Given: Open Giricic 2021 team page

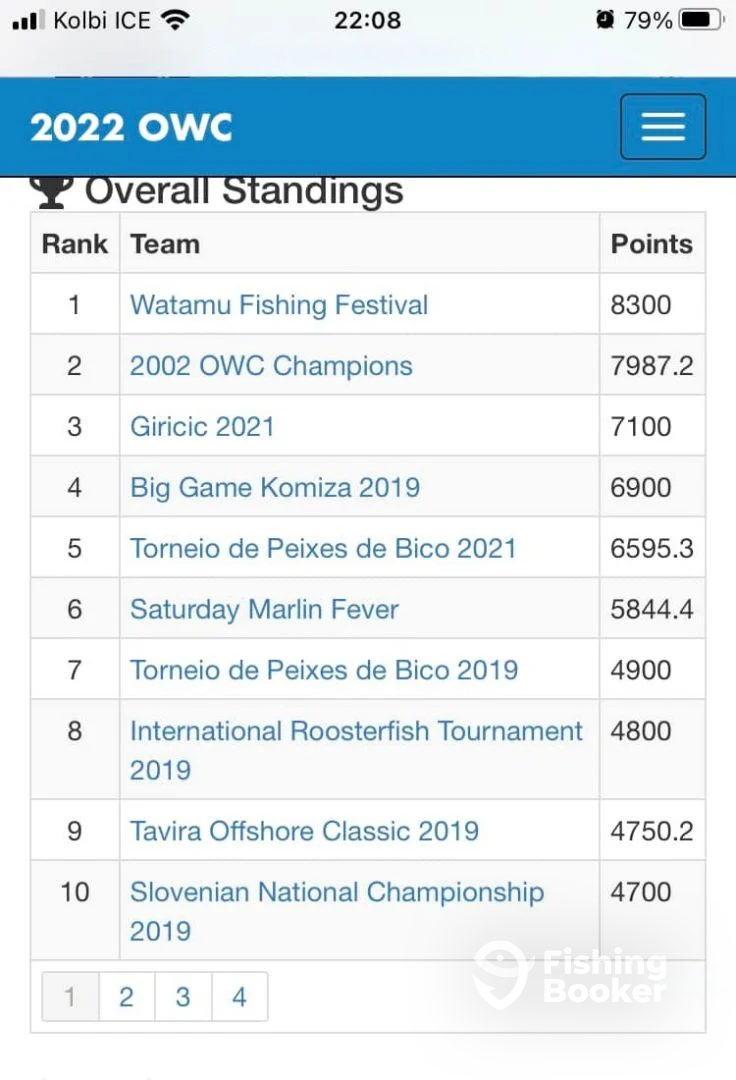Looking at the screenshot, I should click(202, 426).
